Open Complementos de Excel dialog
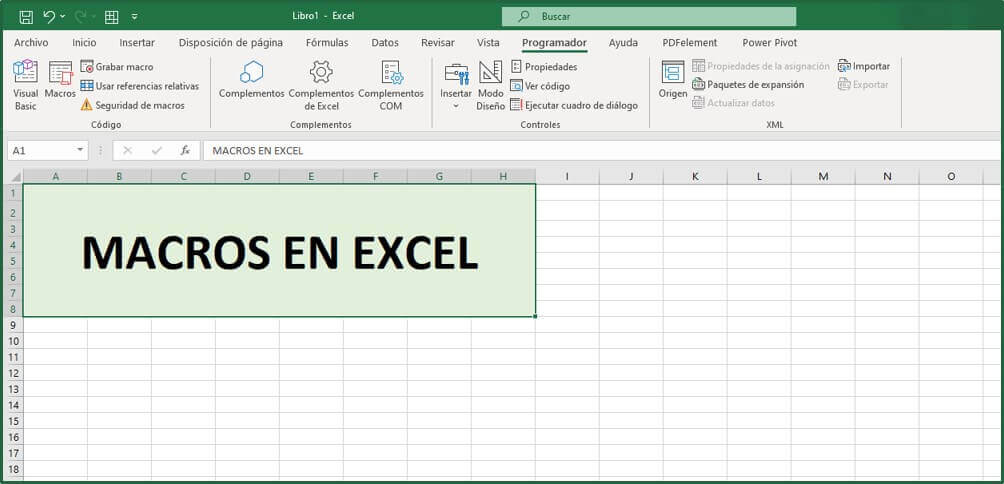This screenshot has width=1004, height=484. coord(321,84)
